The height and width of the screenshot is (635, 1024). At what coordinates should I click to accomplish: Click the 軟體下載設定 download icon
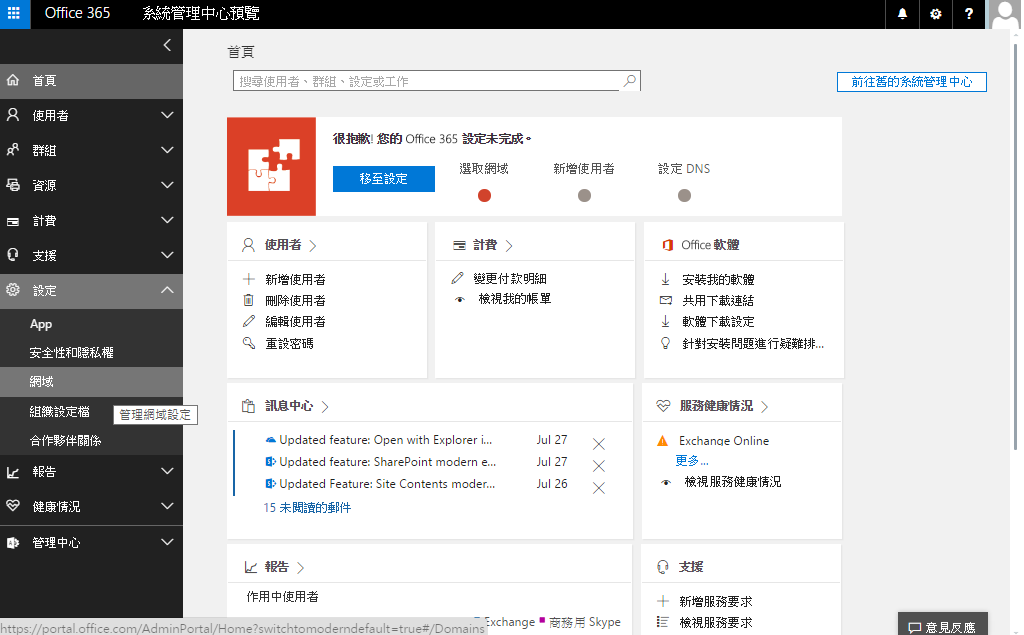(x=665, y=321)
